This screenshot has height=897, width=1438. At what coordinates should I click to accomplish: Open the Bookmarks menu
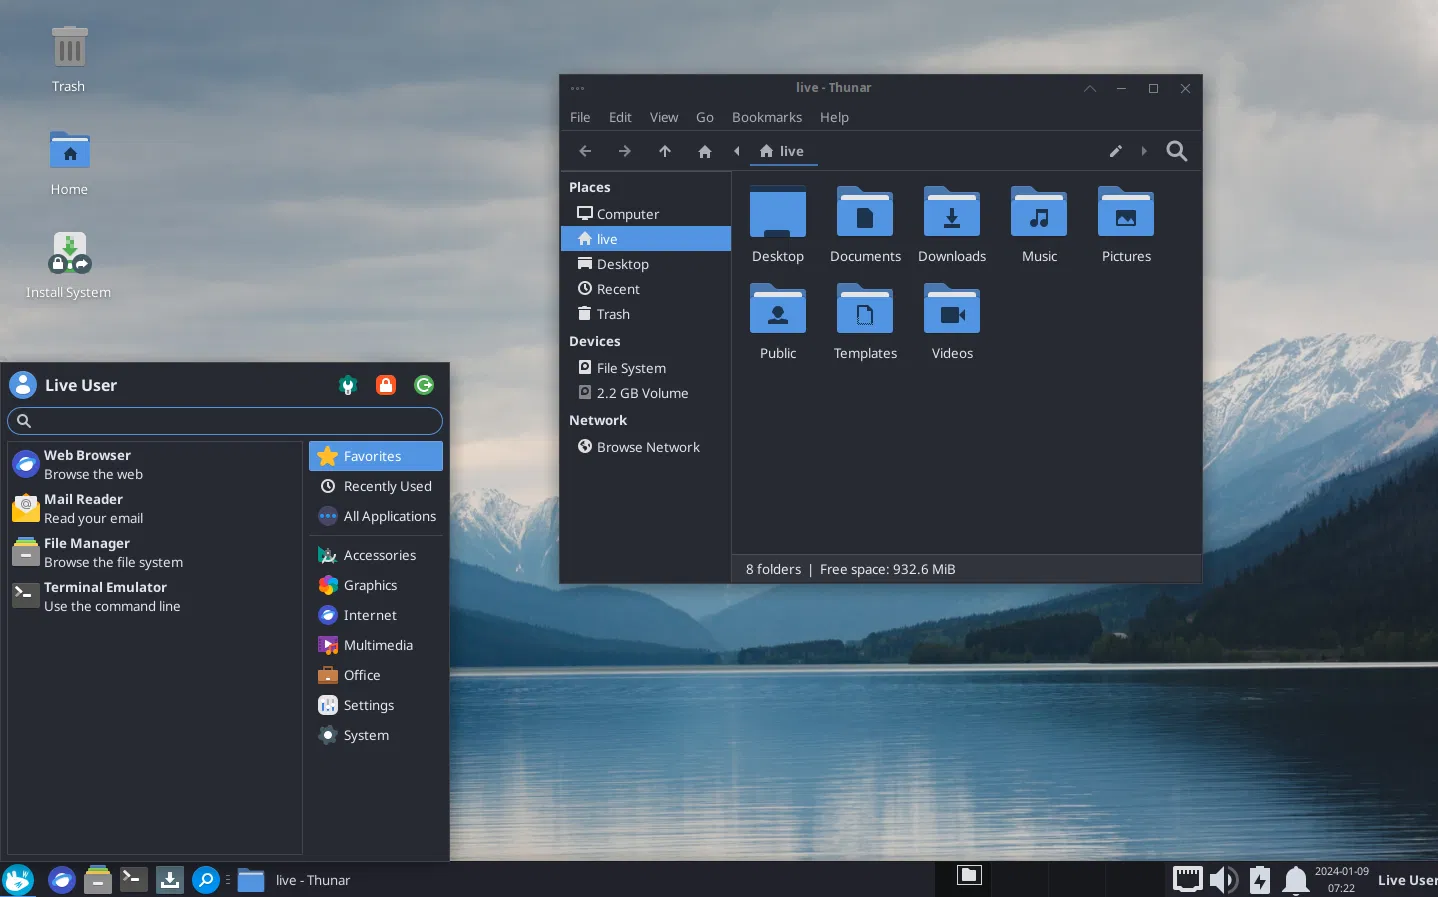pos(766,117)
